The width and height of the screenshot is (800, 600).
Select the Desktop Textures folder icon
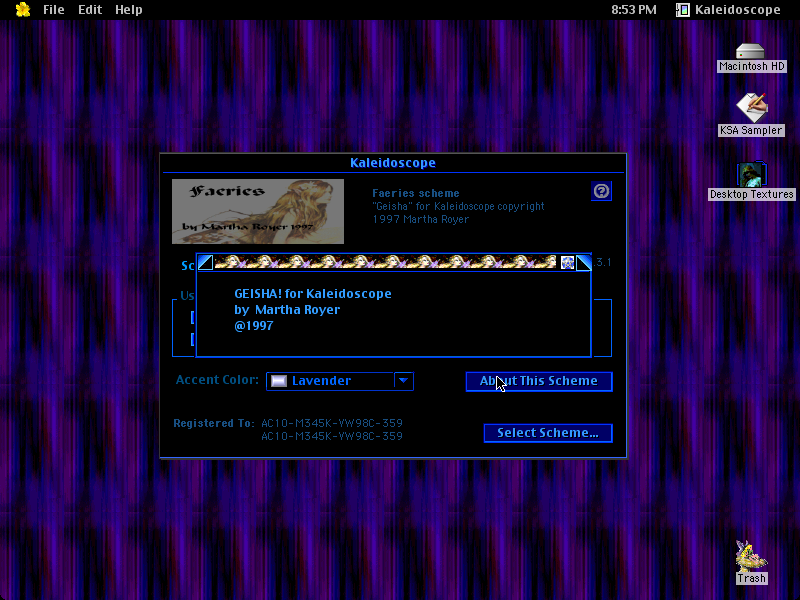pos(751,181)
